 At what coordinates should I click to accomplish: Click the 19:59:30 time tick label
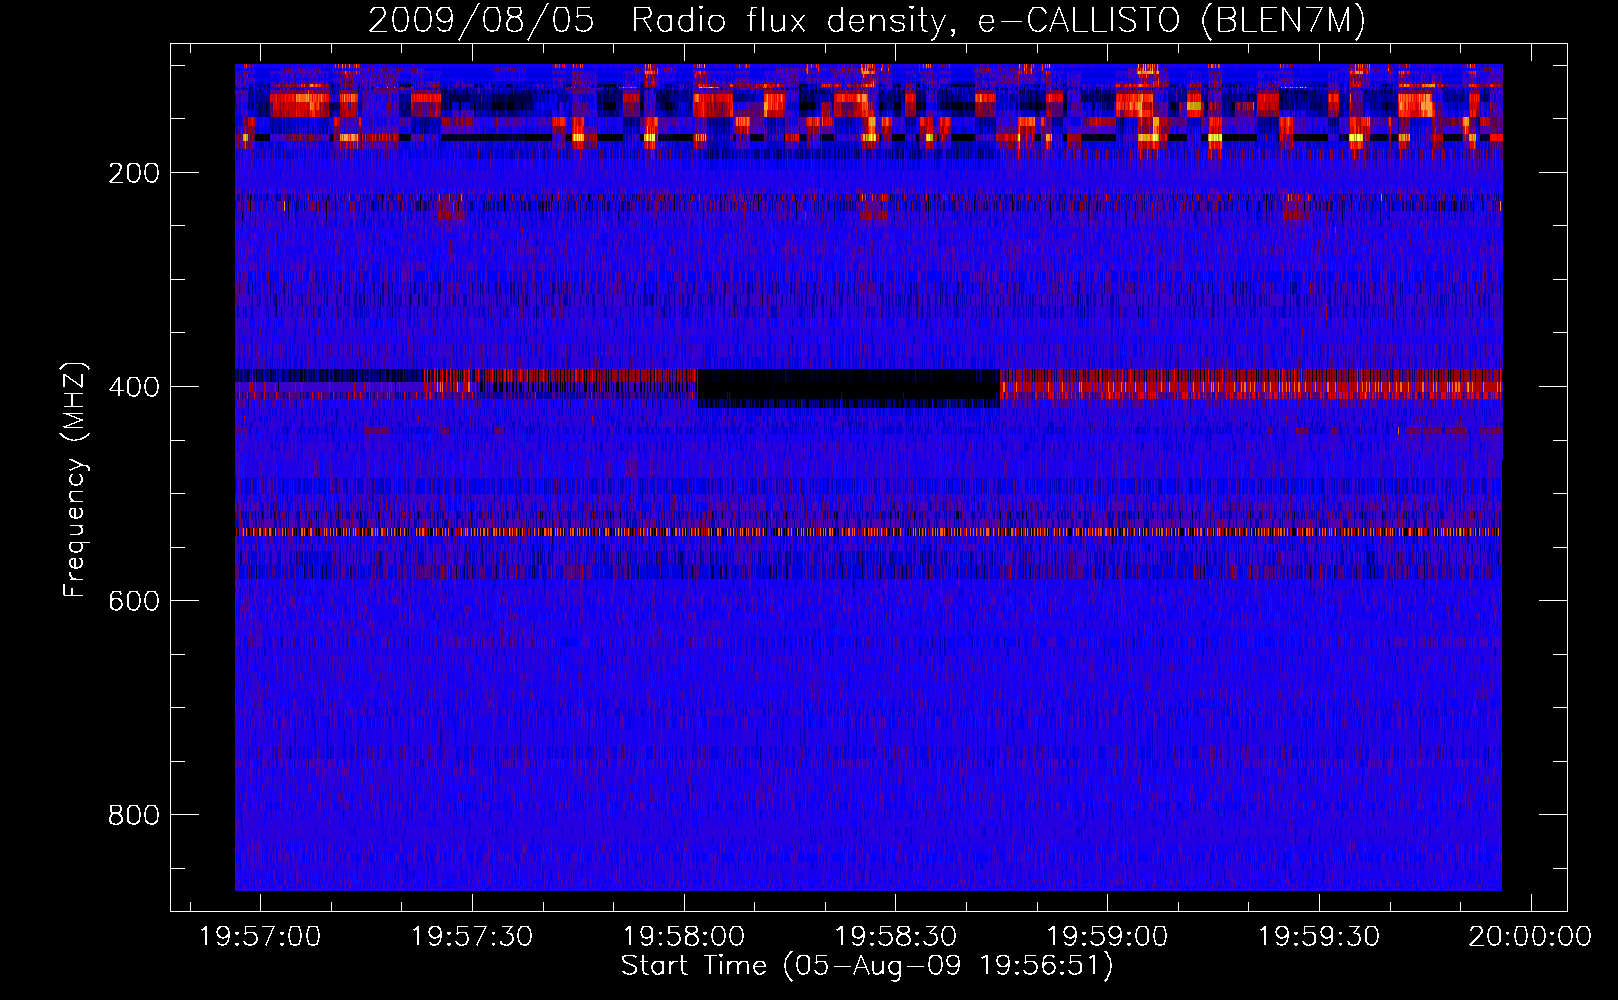coord(1318,937)
